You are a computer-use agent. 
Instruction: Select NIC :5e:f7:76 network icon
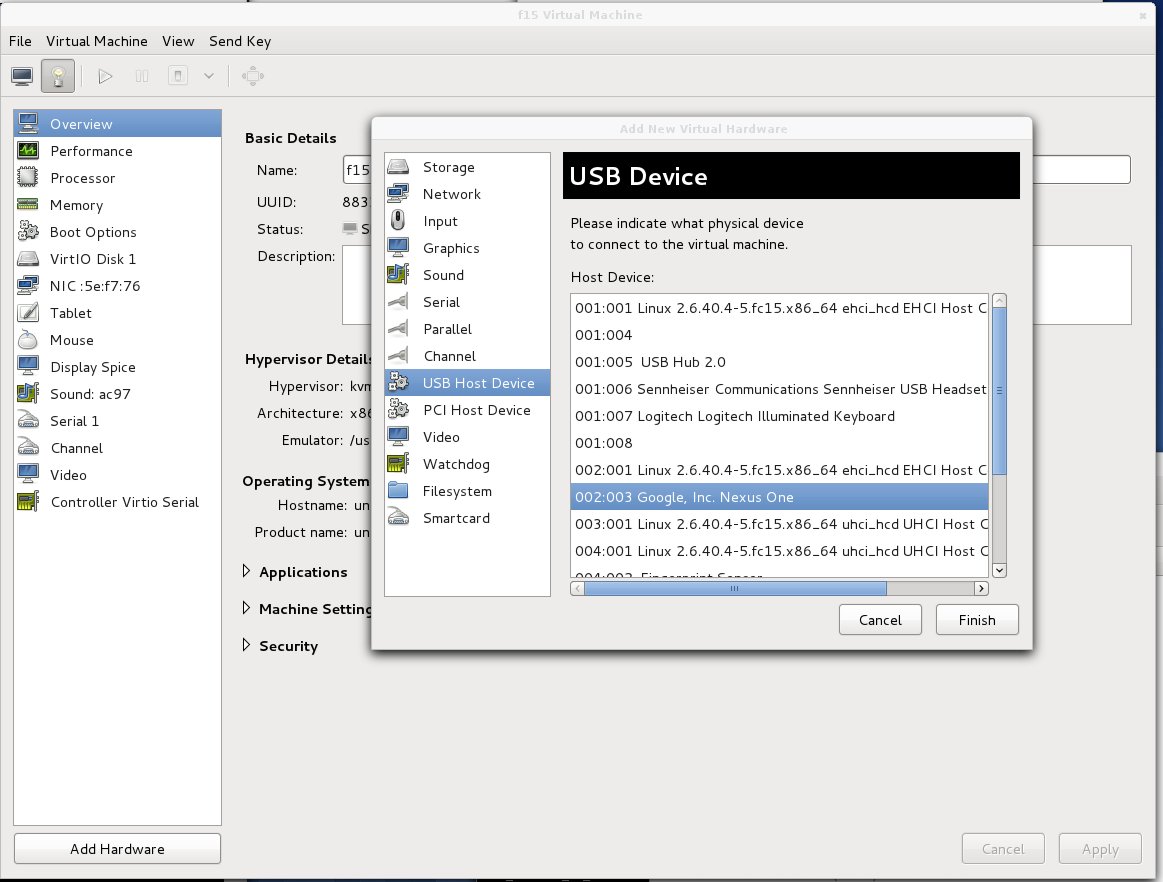28,286
